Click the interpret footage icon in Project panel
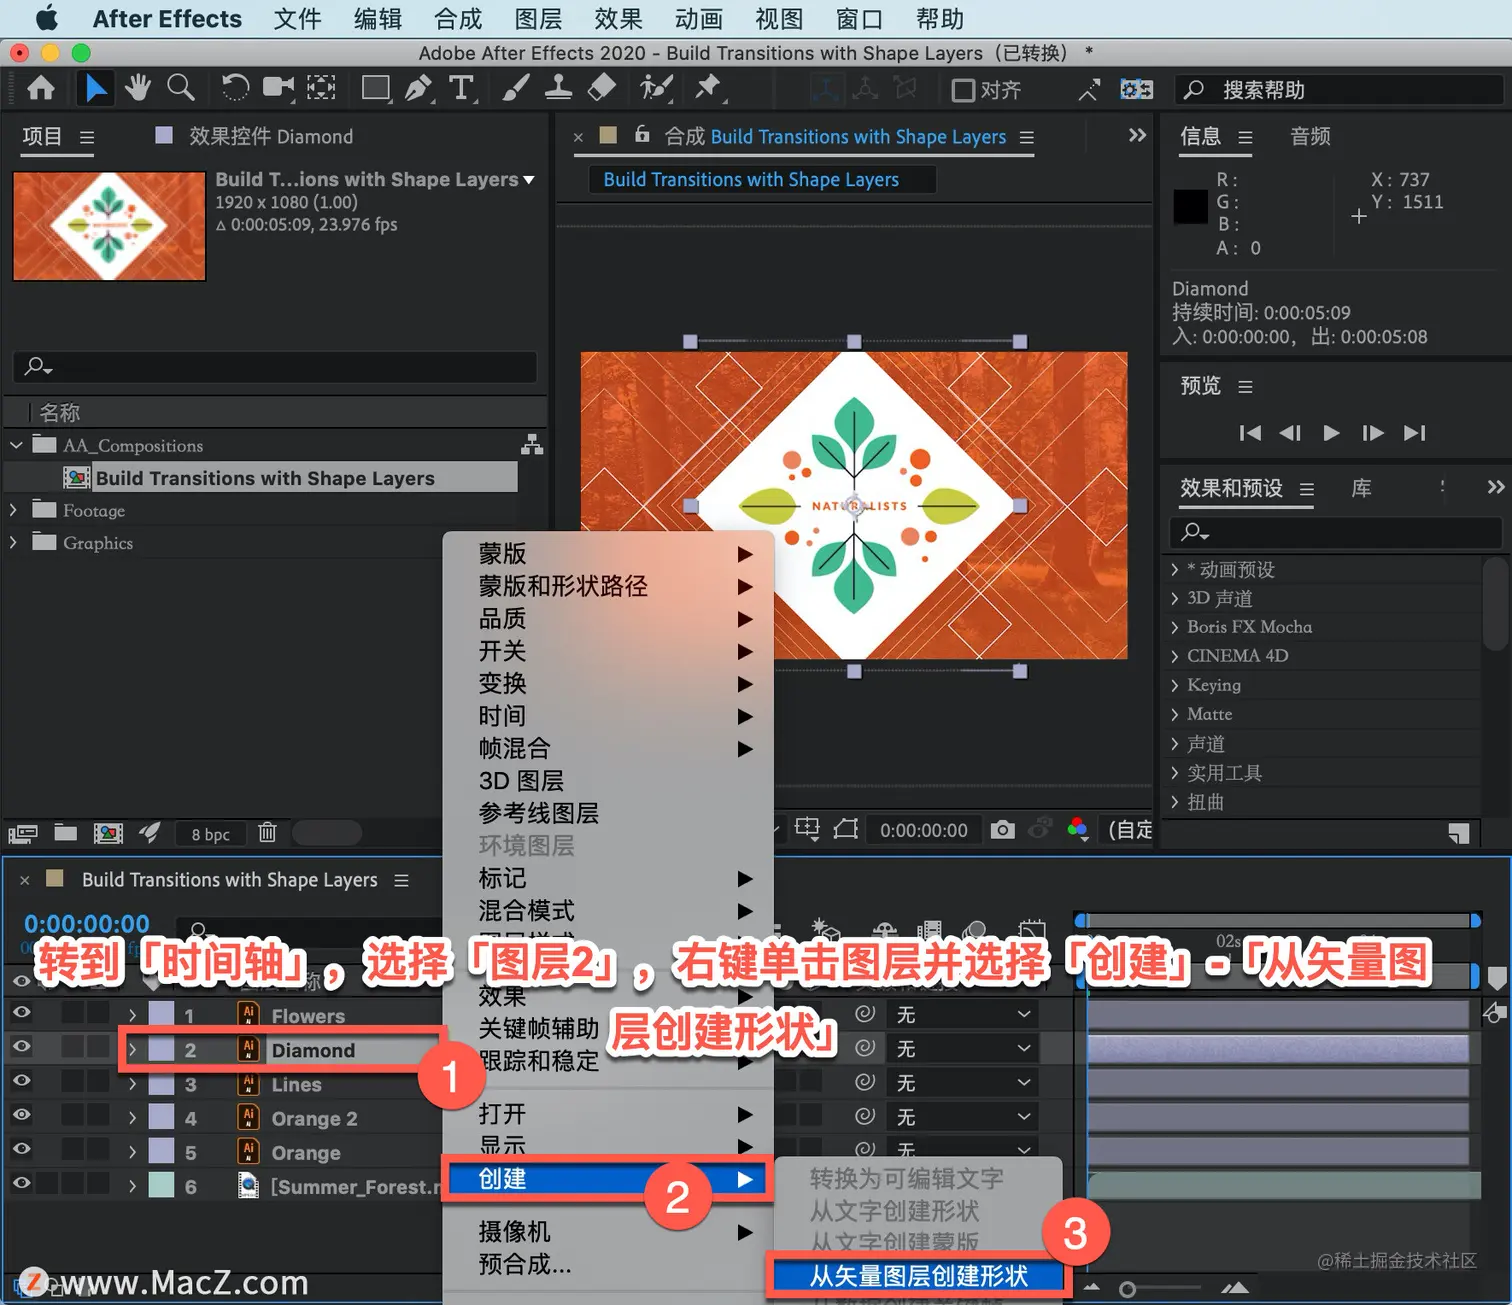The height and width of the screenshot is (1305, 1512). pos(23,832)
